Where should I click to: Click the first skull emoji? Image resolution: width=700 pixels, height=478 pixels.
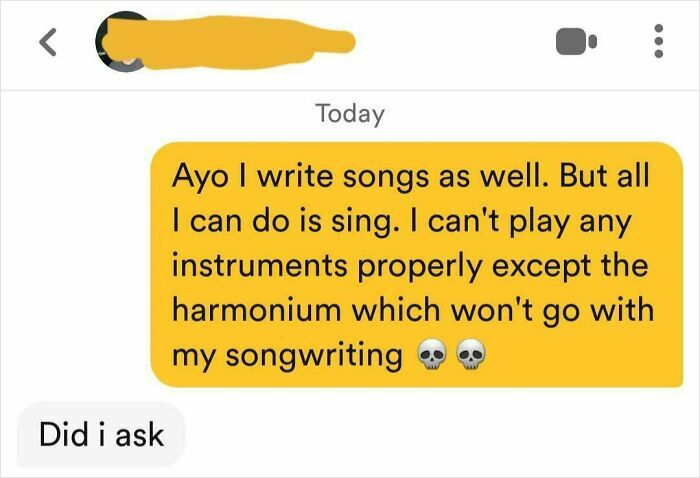431,355
